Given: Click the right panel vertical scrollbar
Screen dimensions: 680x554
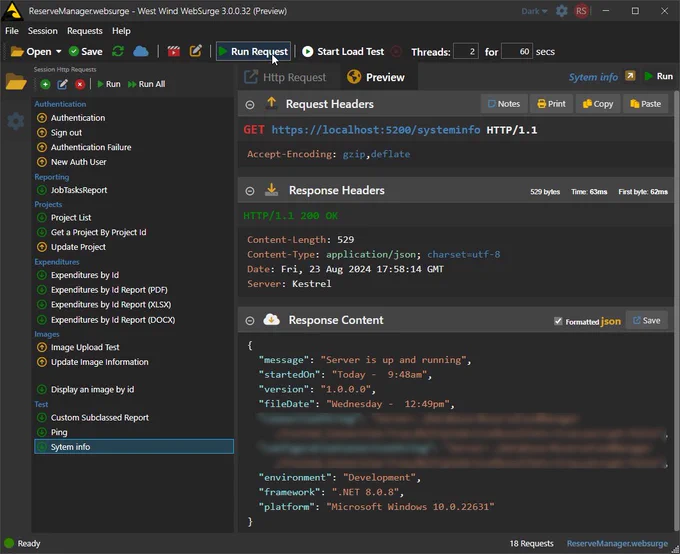Looking at the screenshot, I should [x=677, y=310].
